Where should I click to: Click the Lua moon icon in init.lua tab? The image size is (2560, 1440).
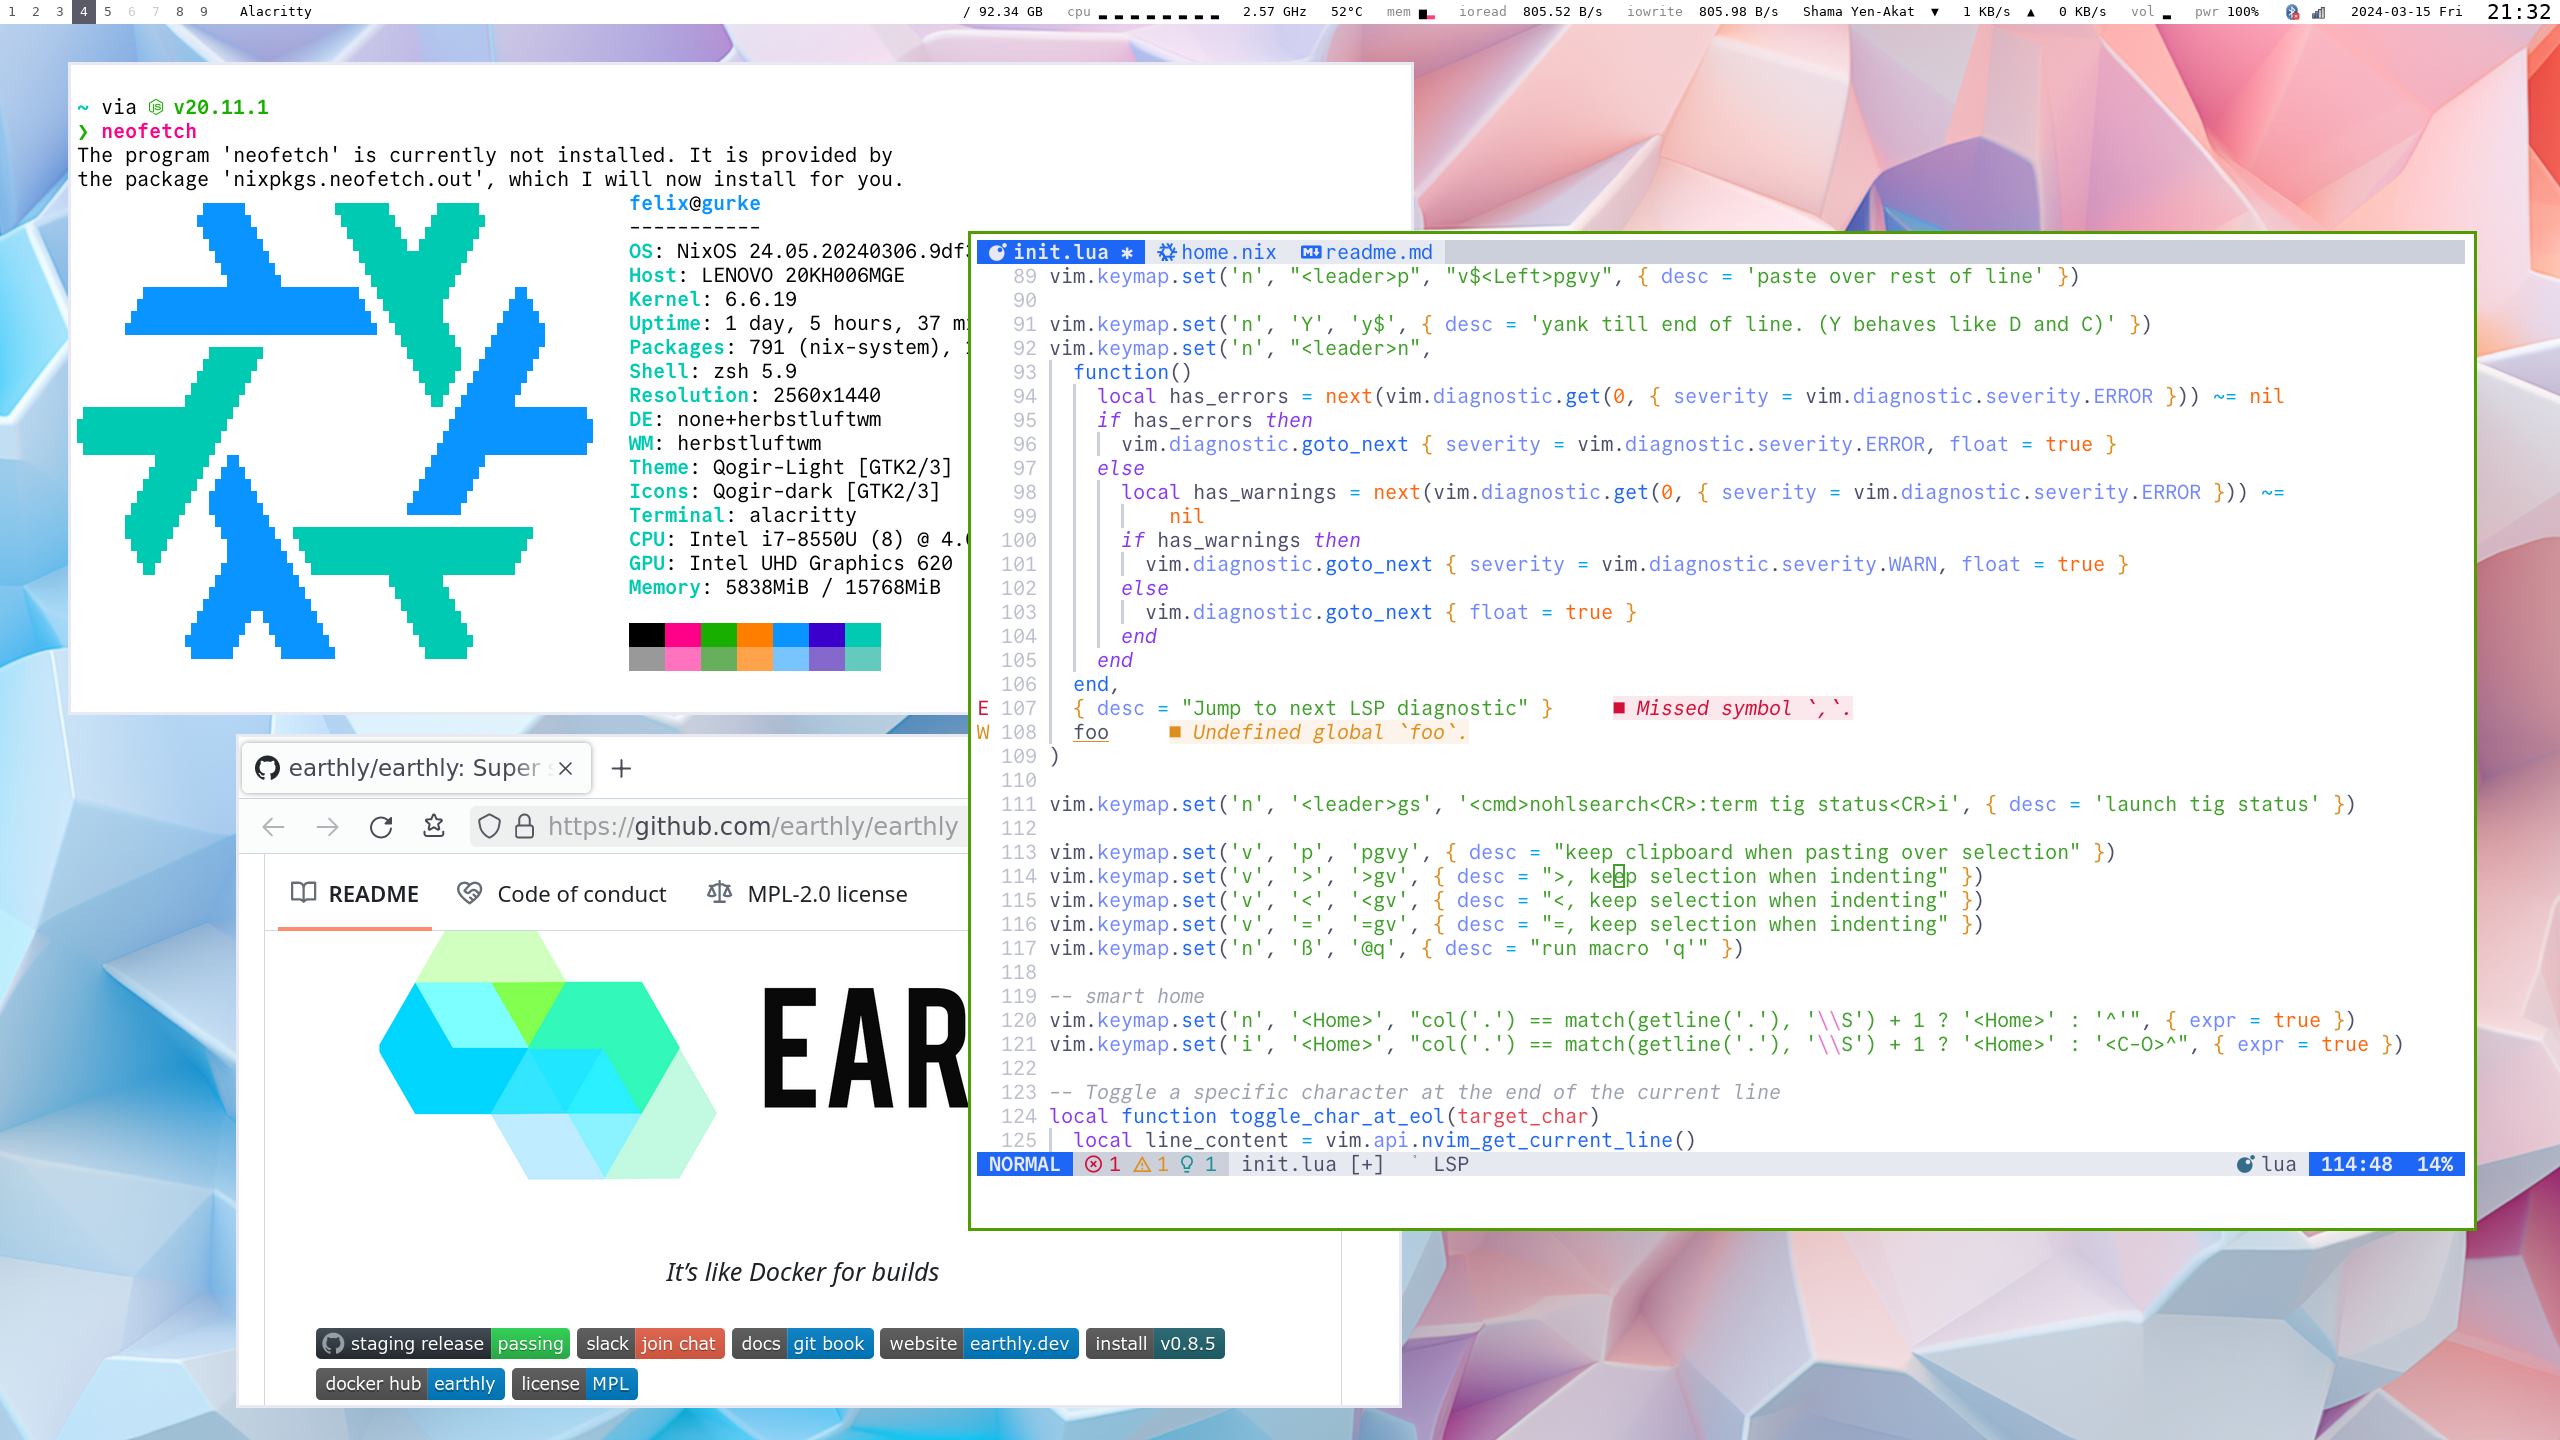997,252
